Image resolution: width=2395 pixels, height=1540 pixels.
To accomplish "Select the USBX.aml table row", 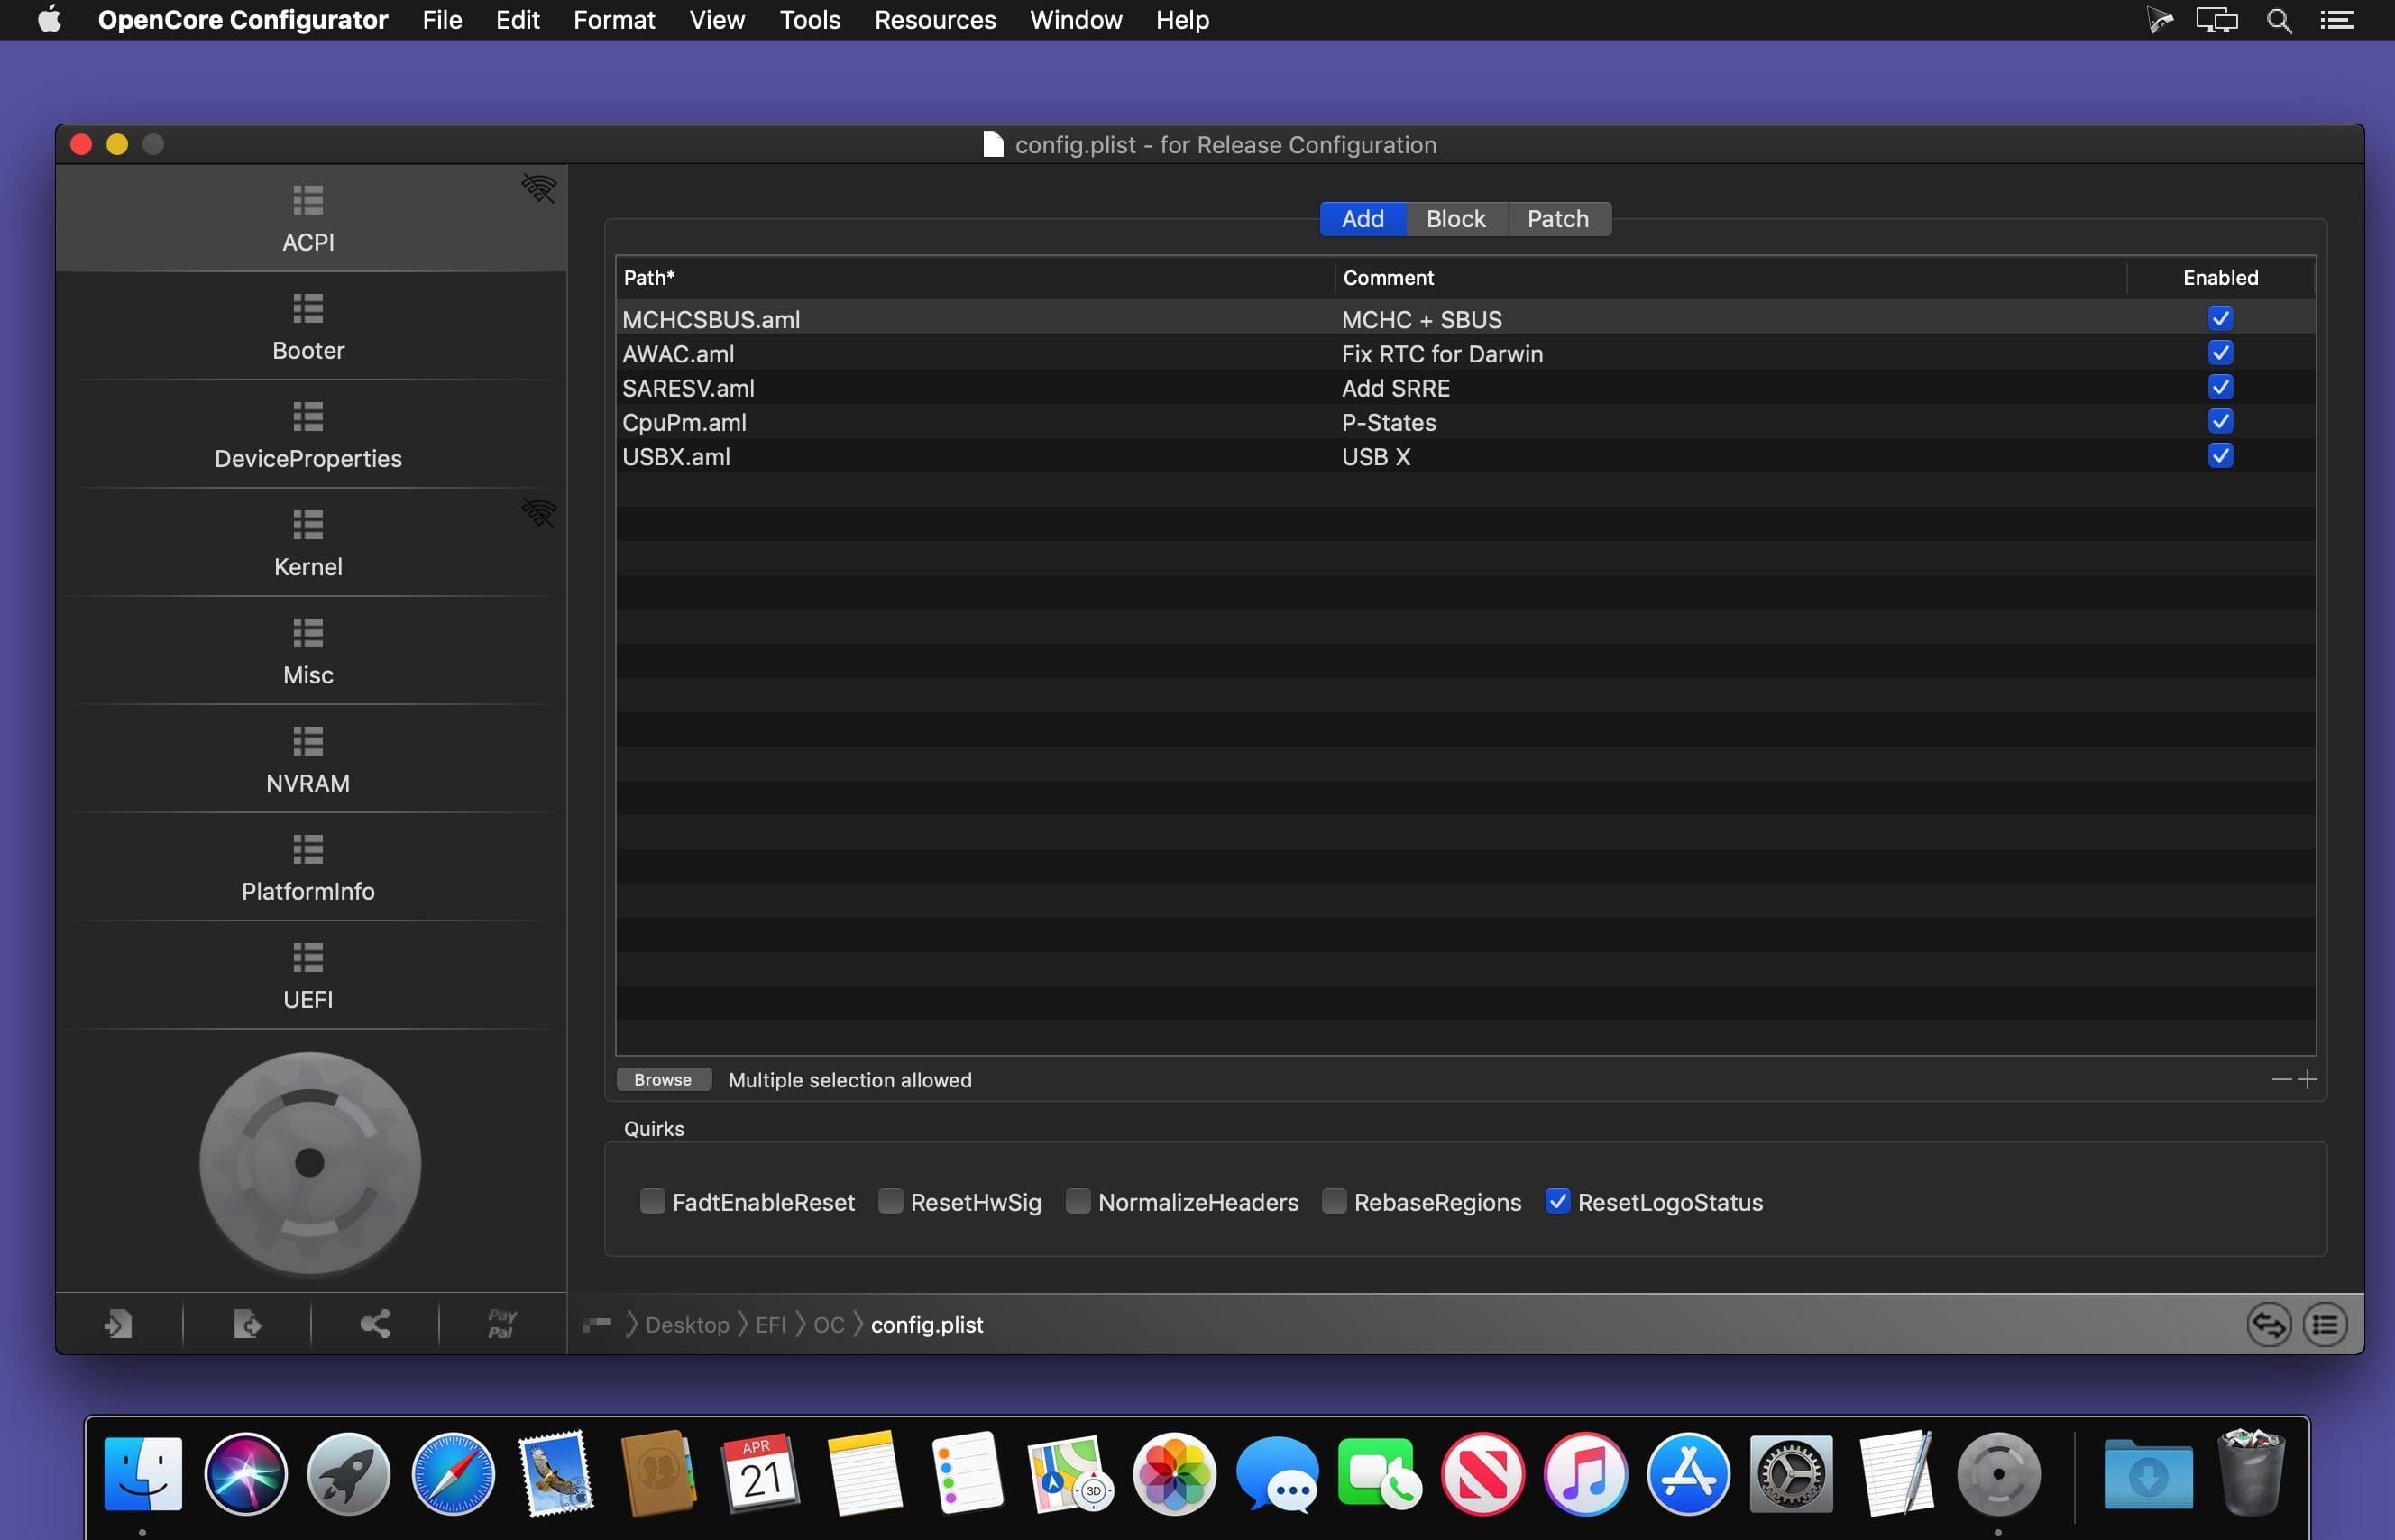I will point(1465,457).
